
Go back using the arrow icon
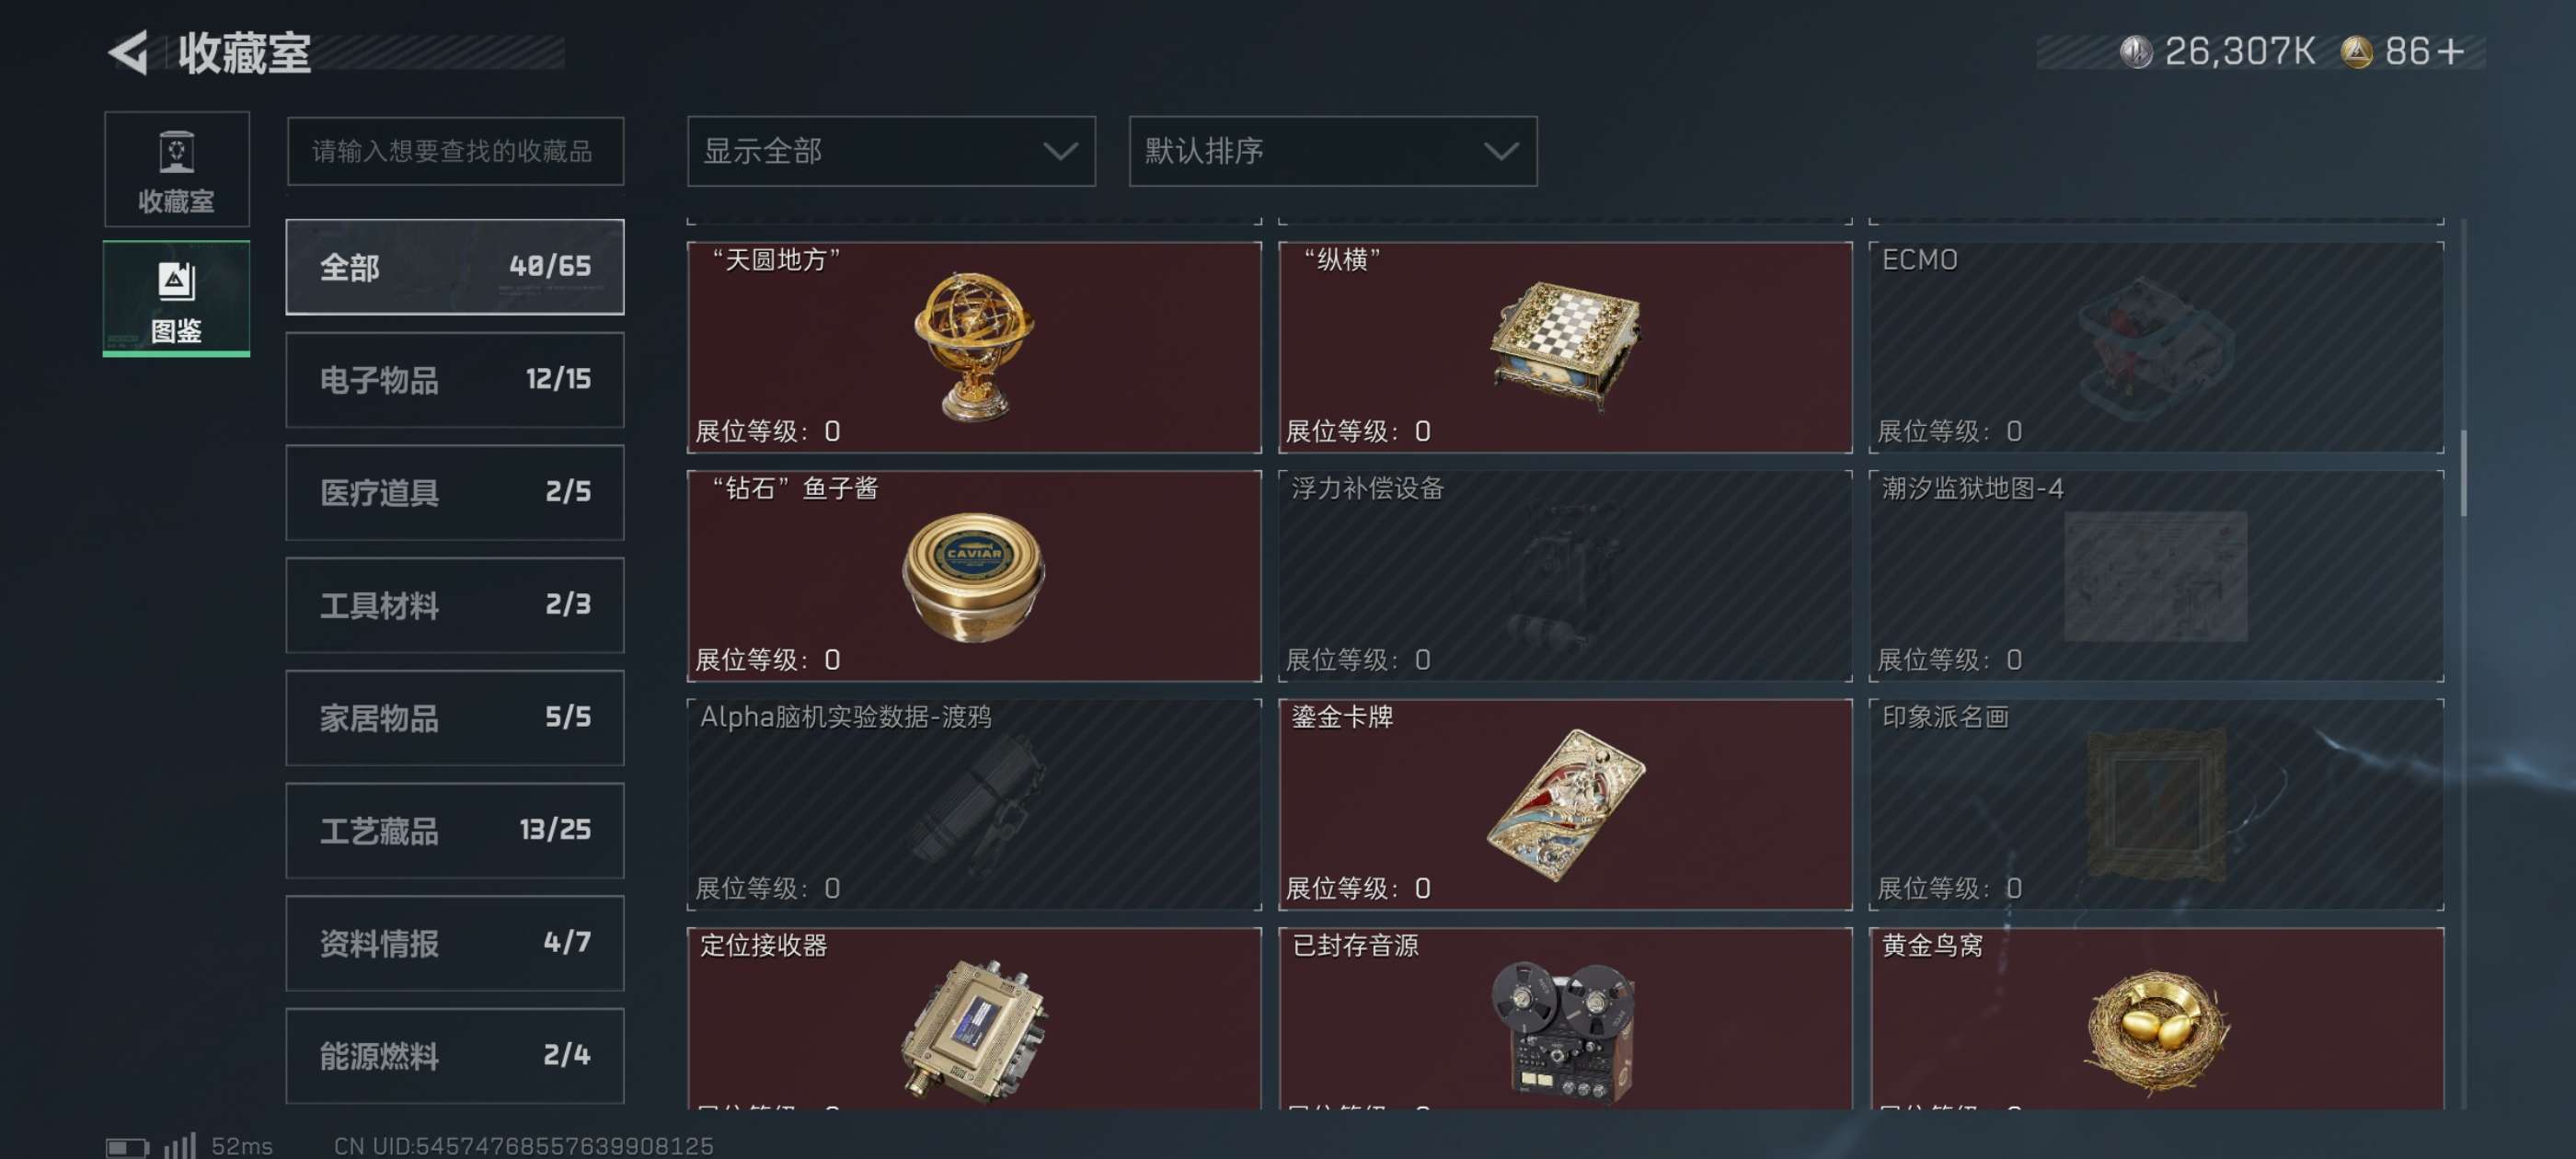[x=129, y=52]
